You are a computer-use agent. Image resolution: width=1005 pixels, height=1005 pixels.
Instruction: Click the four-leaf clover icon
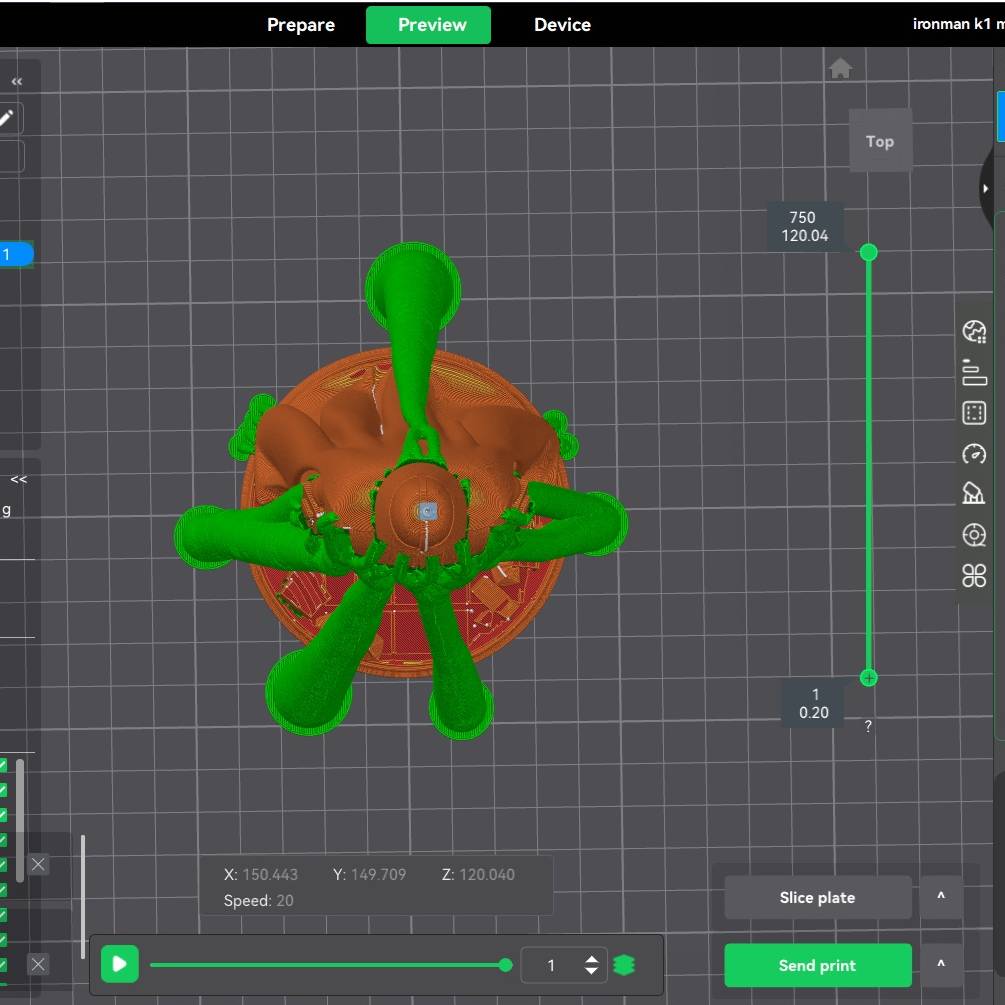point(974,575)
